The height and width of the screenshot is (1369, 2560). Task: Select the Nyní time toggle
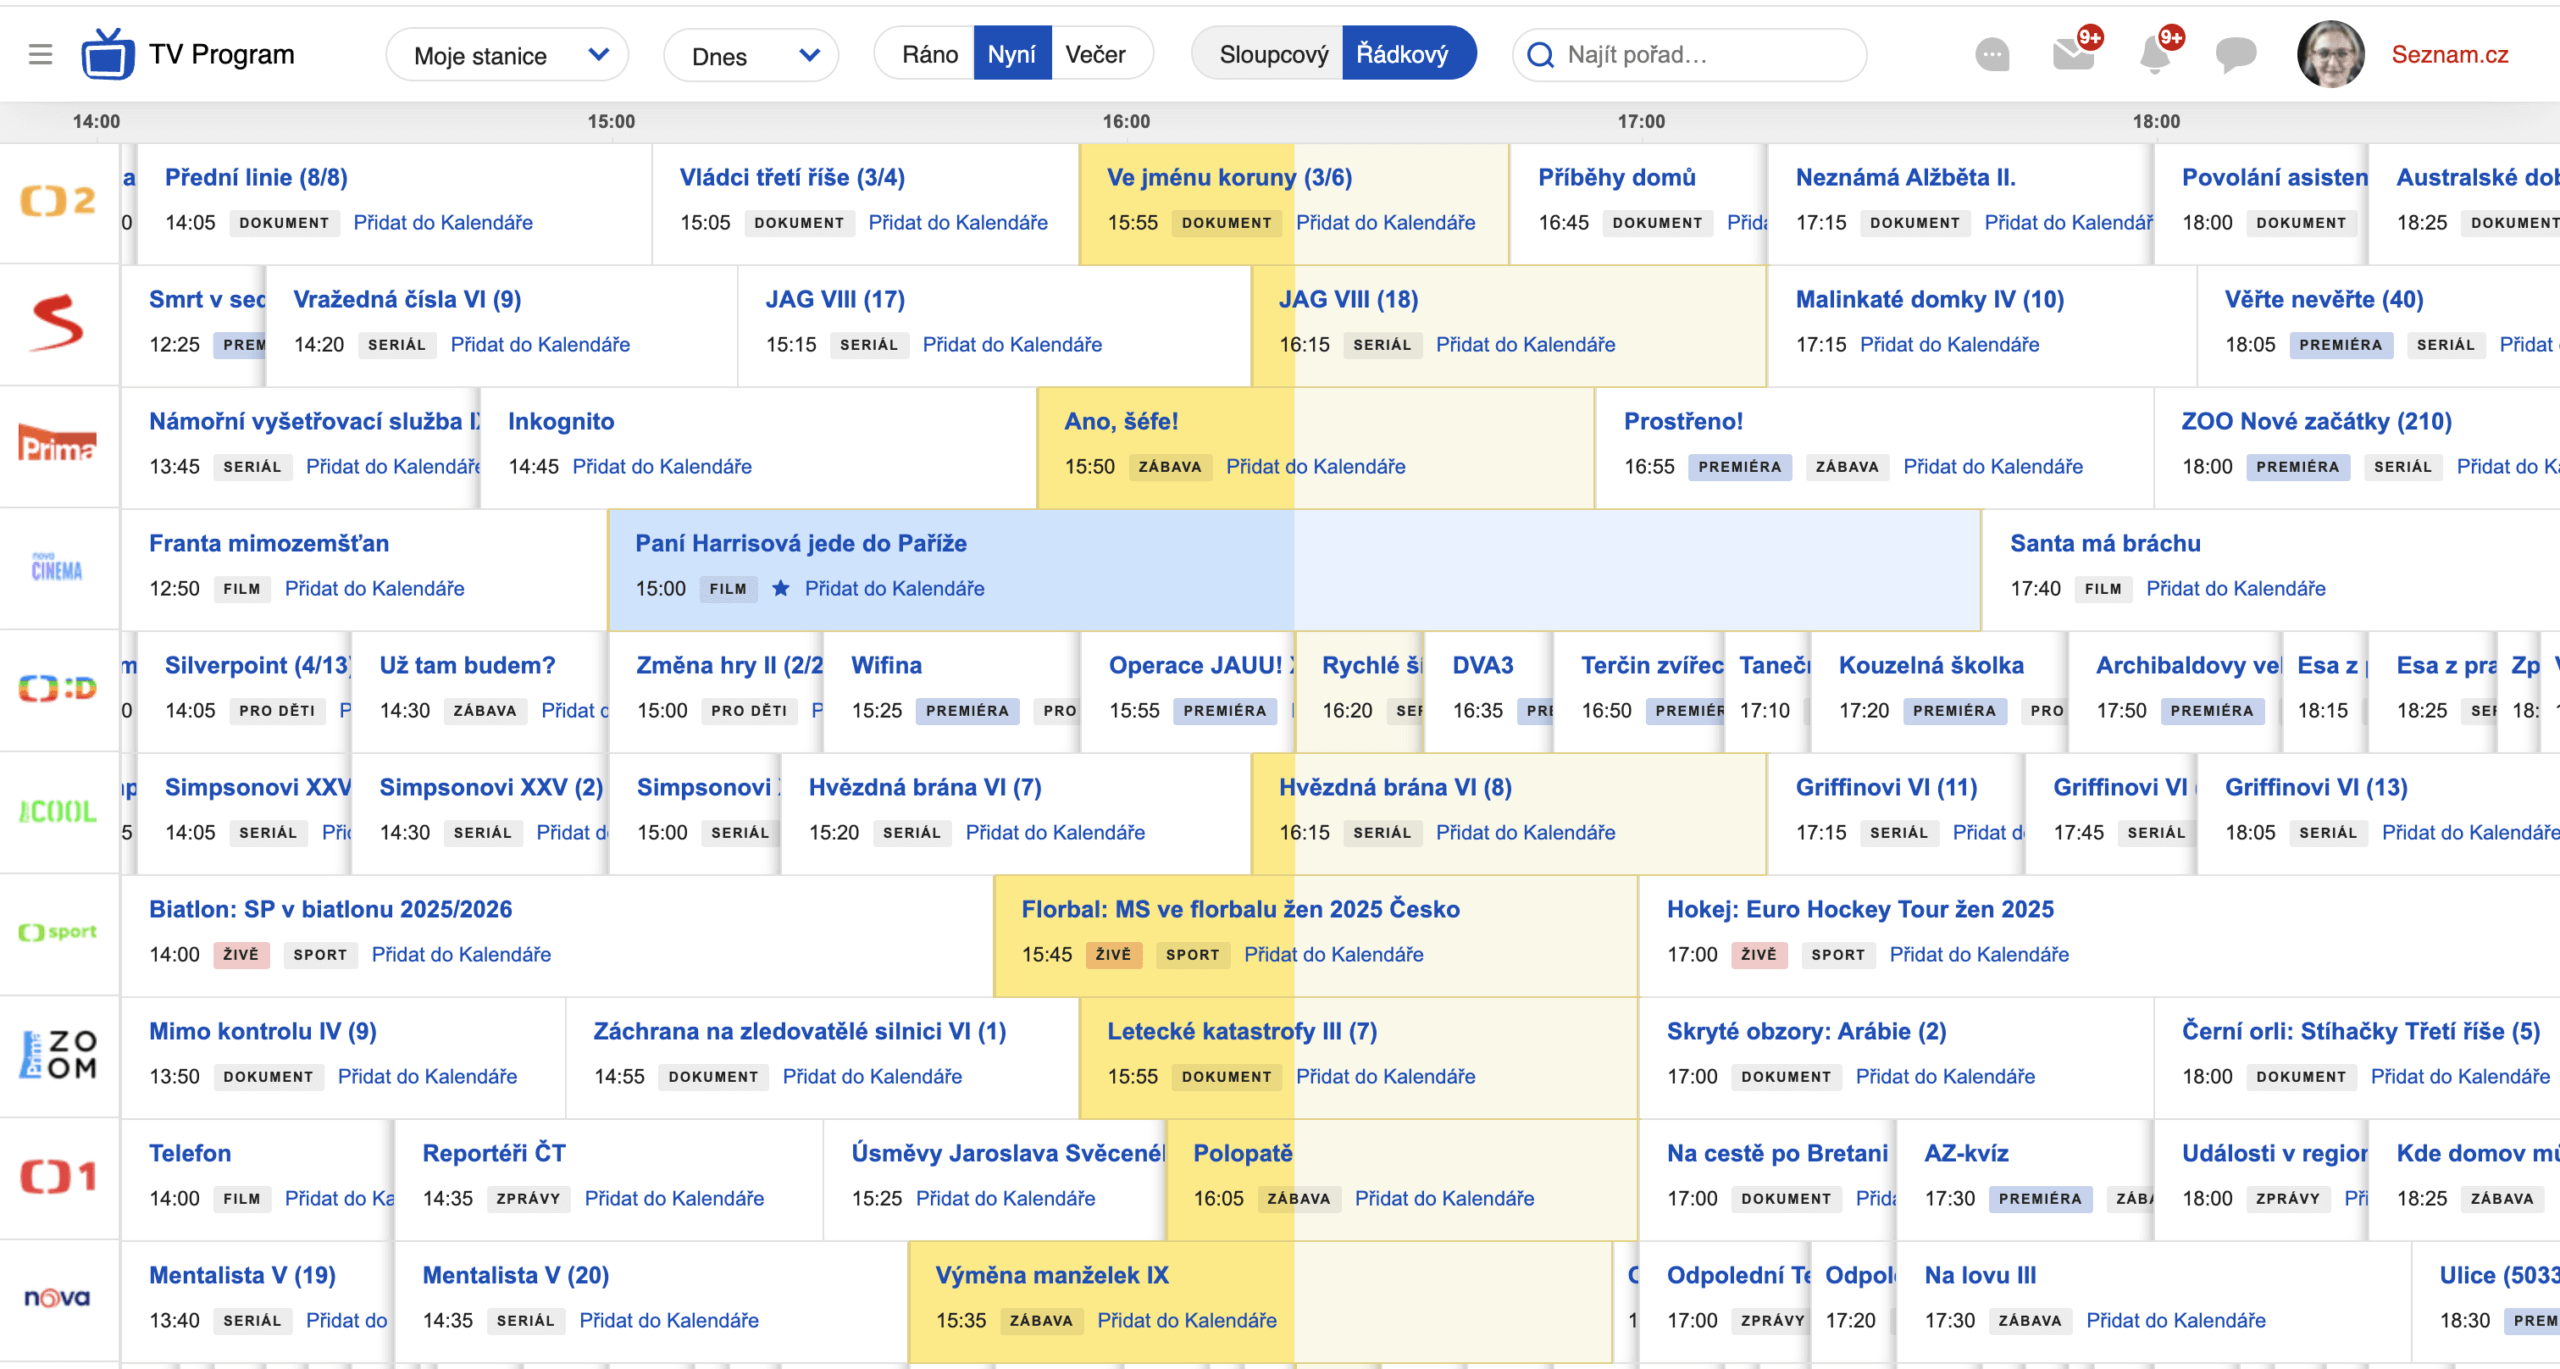click(x=1011, y=54)
